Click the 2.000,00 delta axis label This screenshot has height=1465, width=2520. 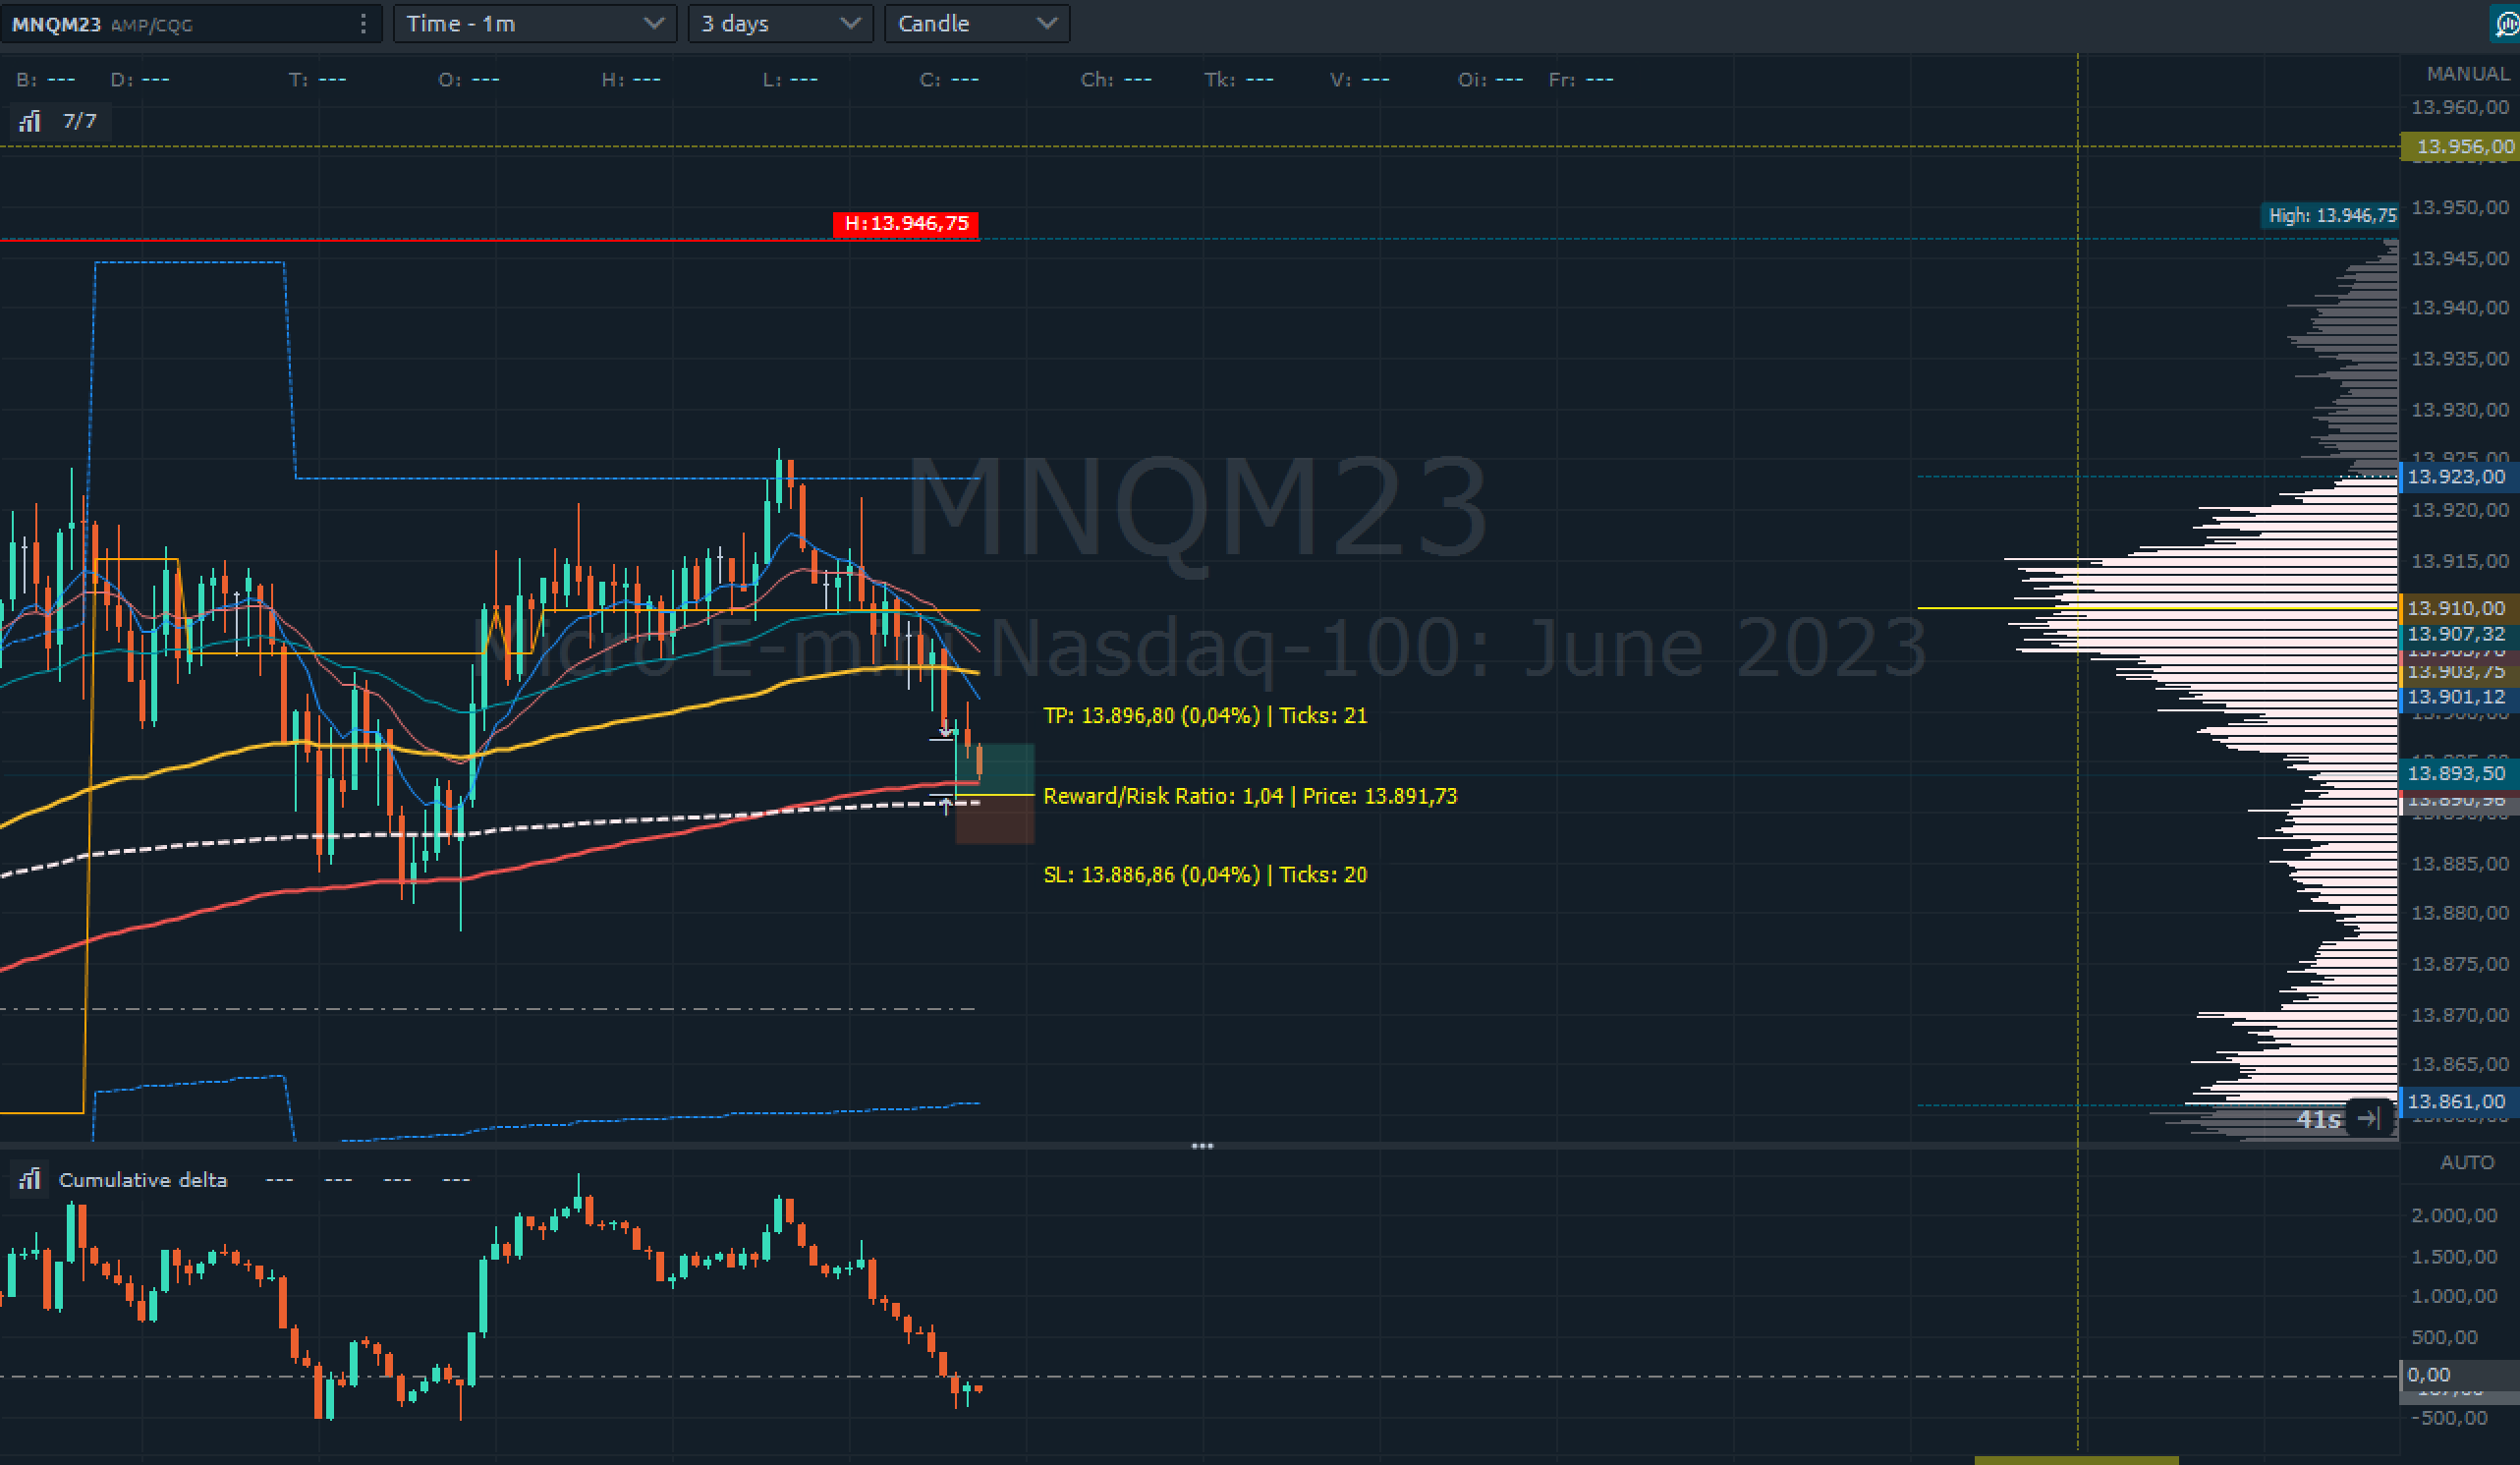point(2454,1215)
